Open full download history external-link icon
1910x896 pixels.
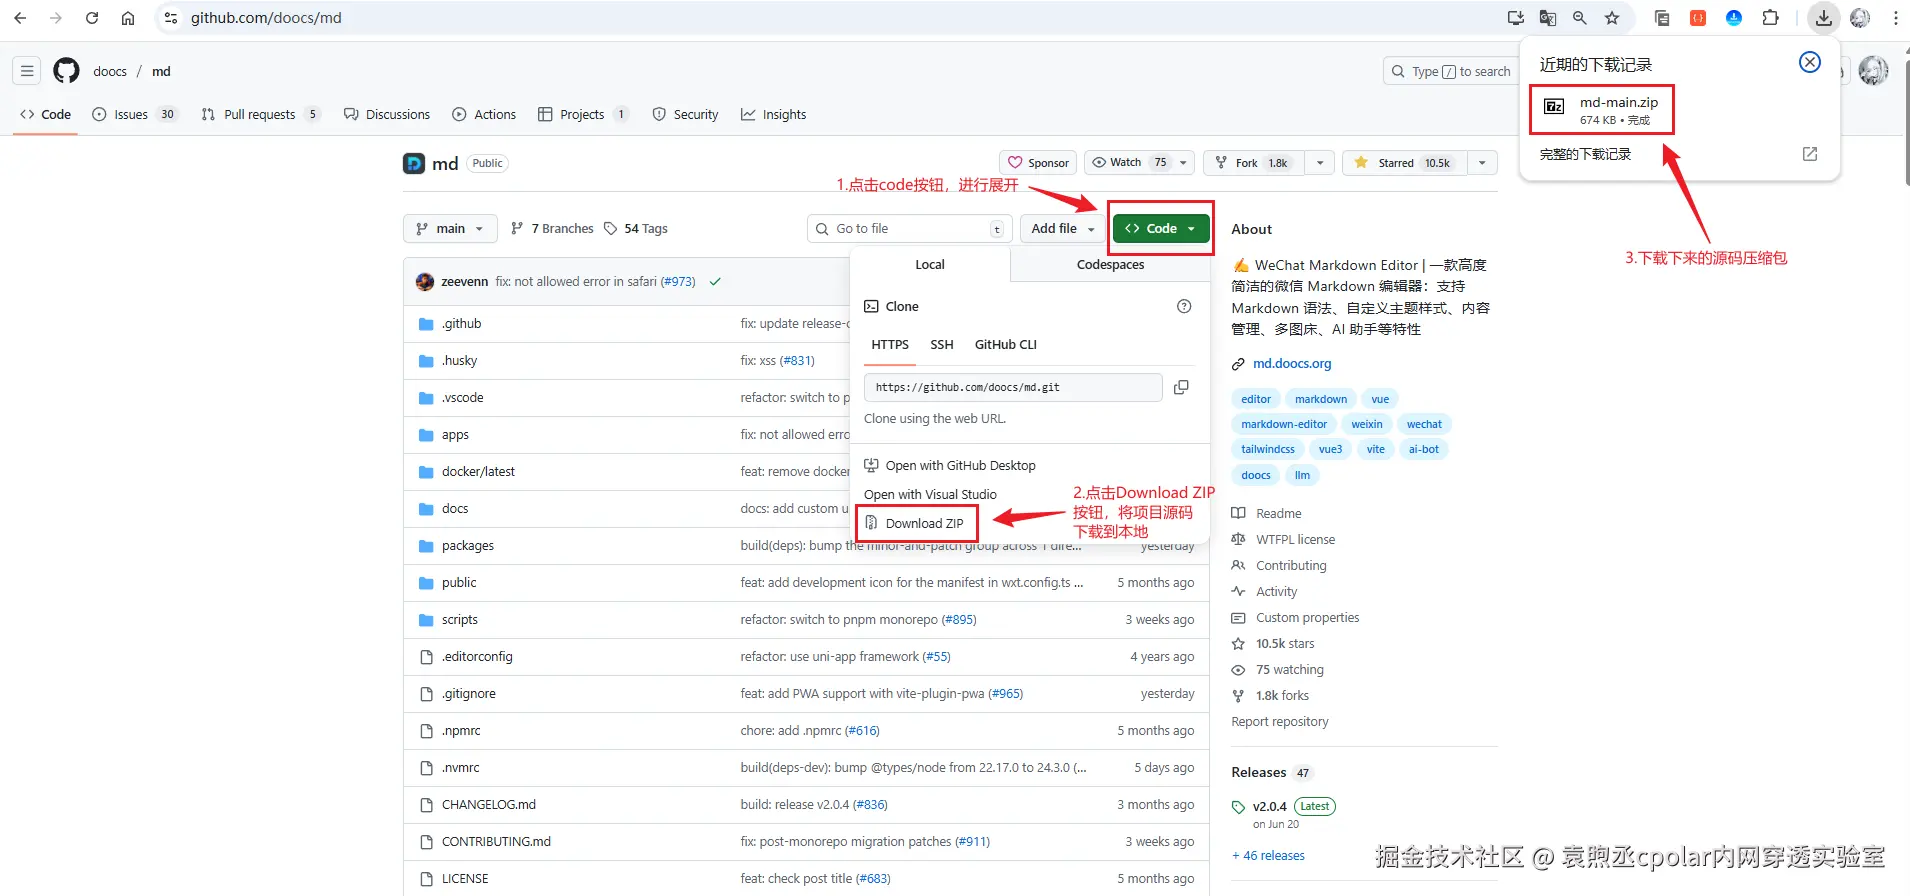[1810, 154]
